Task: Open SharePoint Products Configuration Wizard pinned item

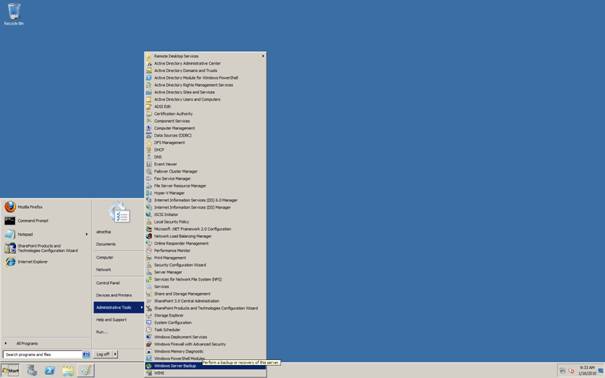Action: 46,248
